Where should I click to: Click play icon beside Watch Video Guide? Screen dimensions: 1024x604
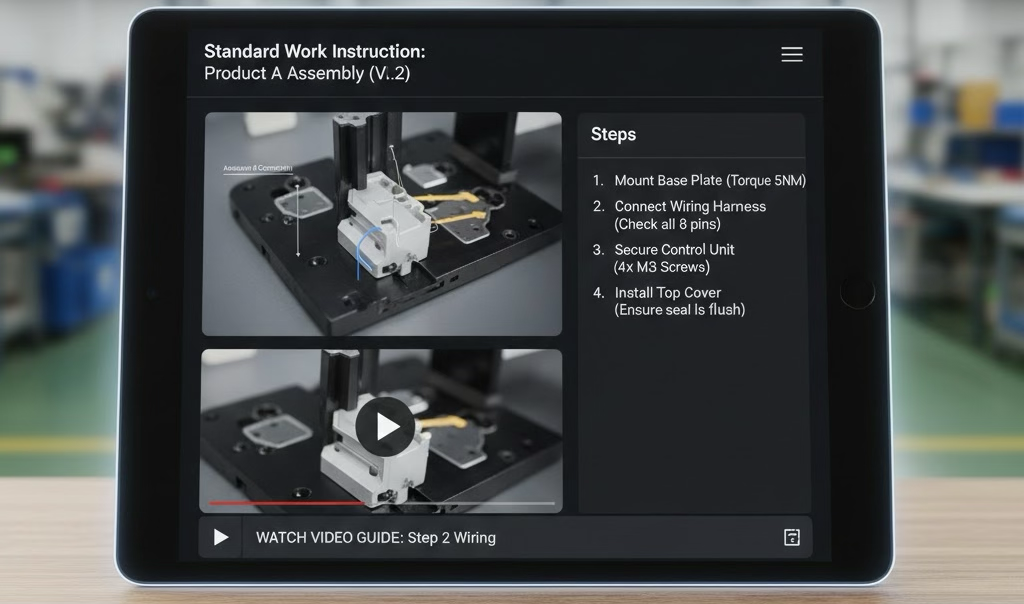point(221,537)
